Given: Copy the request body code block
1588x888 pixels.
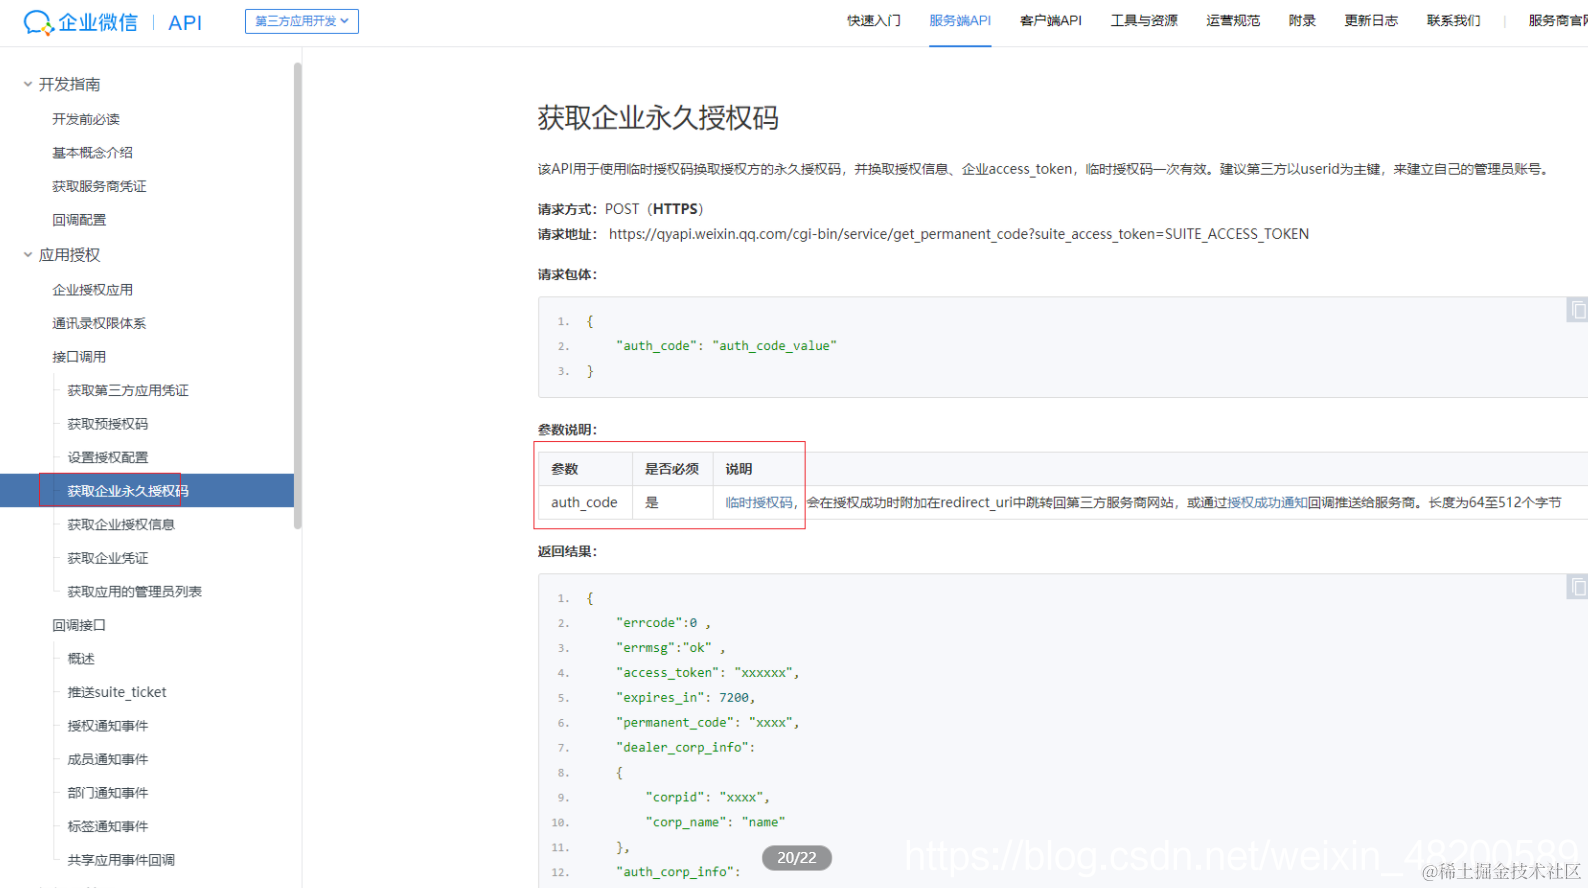Looking at the screenshot, I should point(1577,310).
